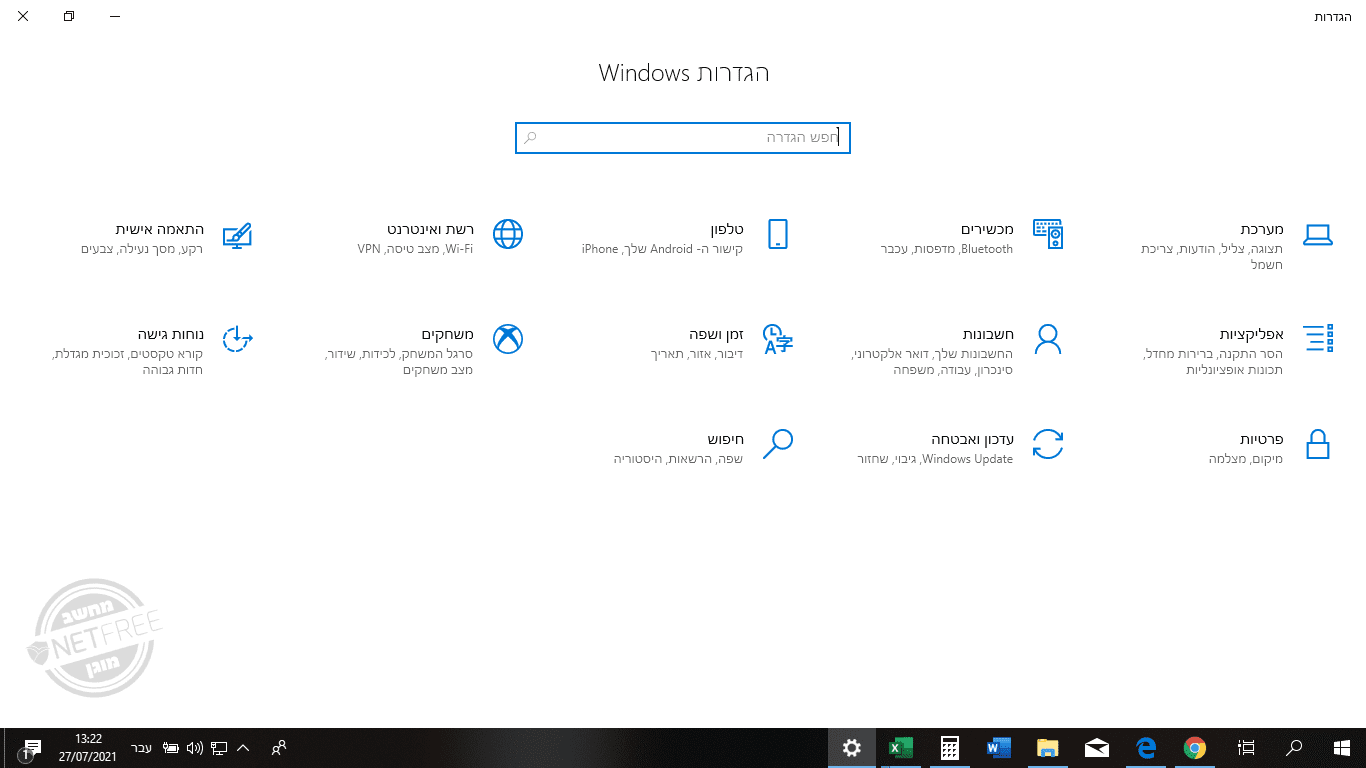Open Calculator from the taskbar
Viewport: 1366px width, 768px height.
(950, 748)
